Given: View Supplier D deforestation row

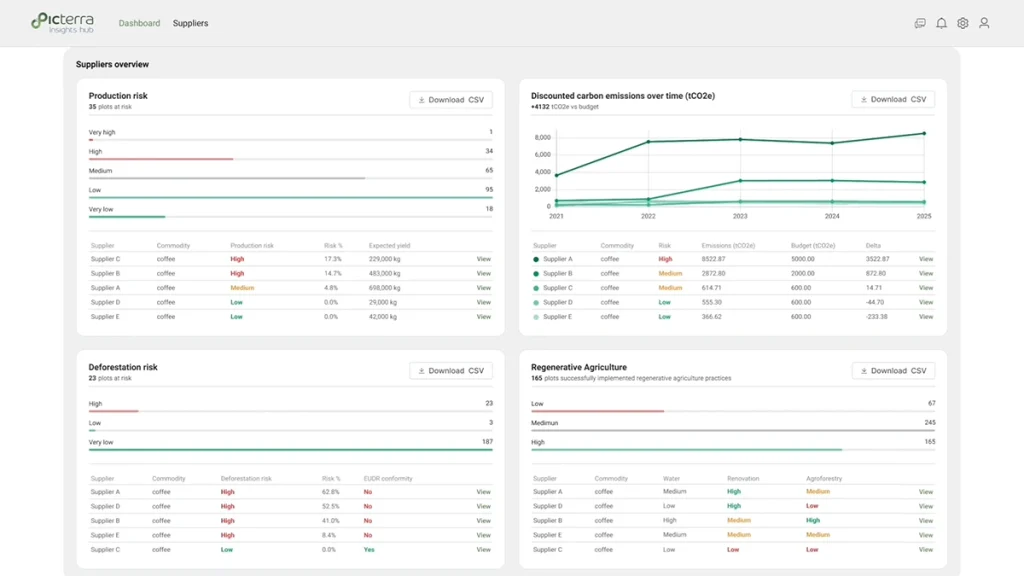Looking at the screenshot, I should coord(483,506).
